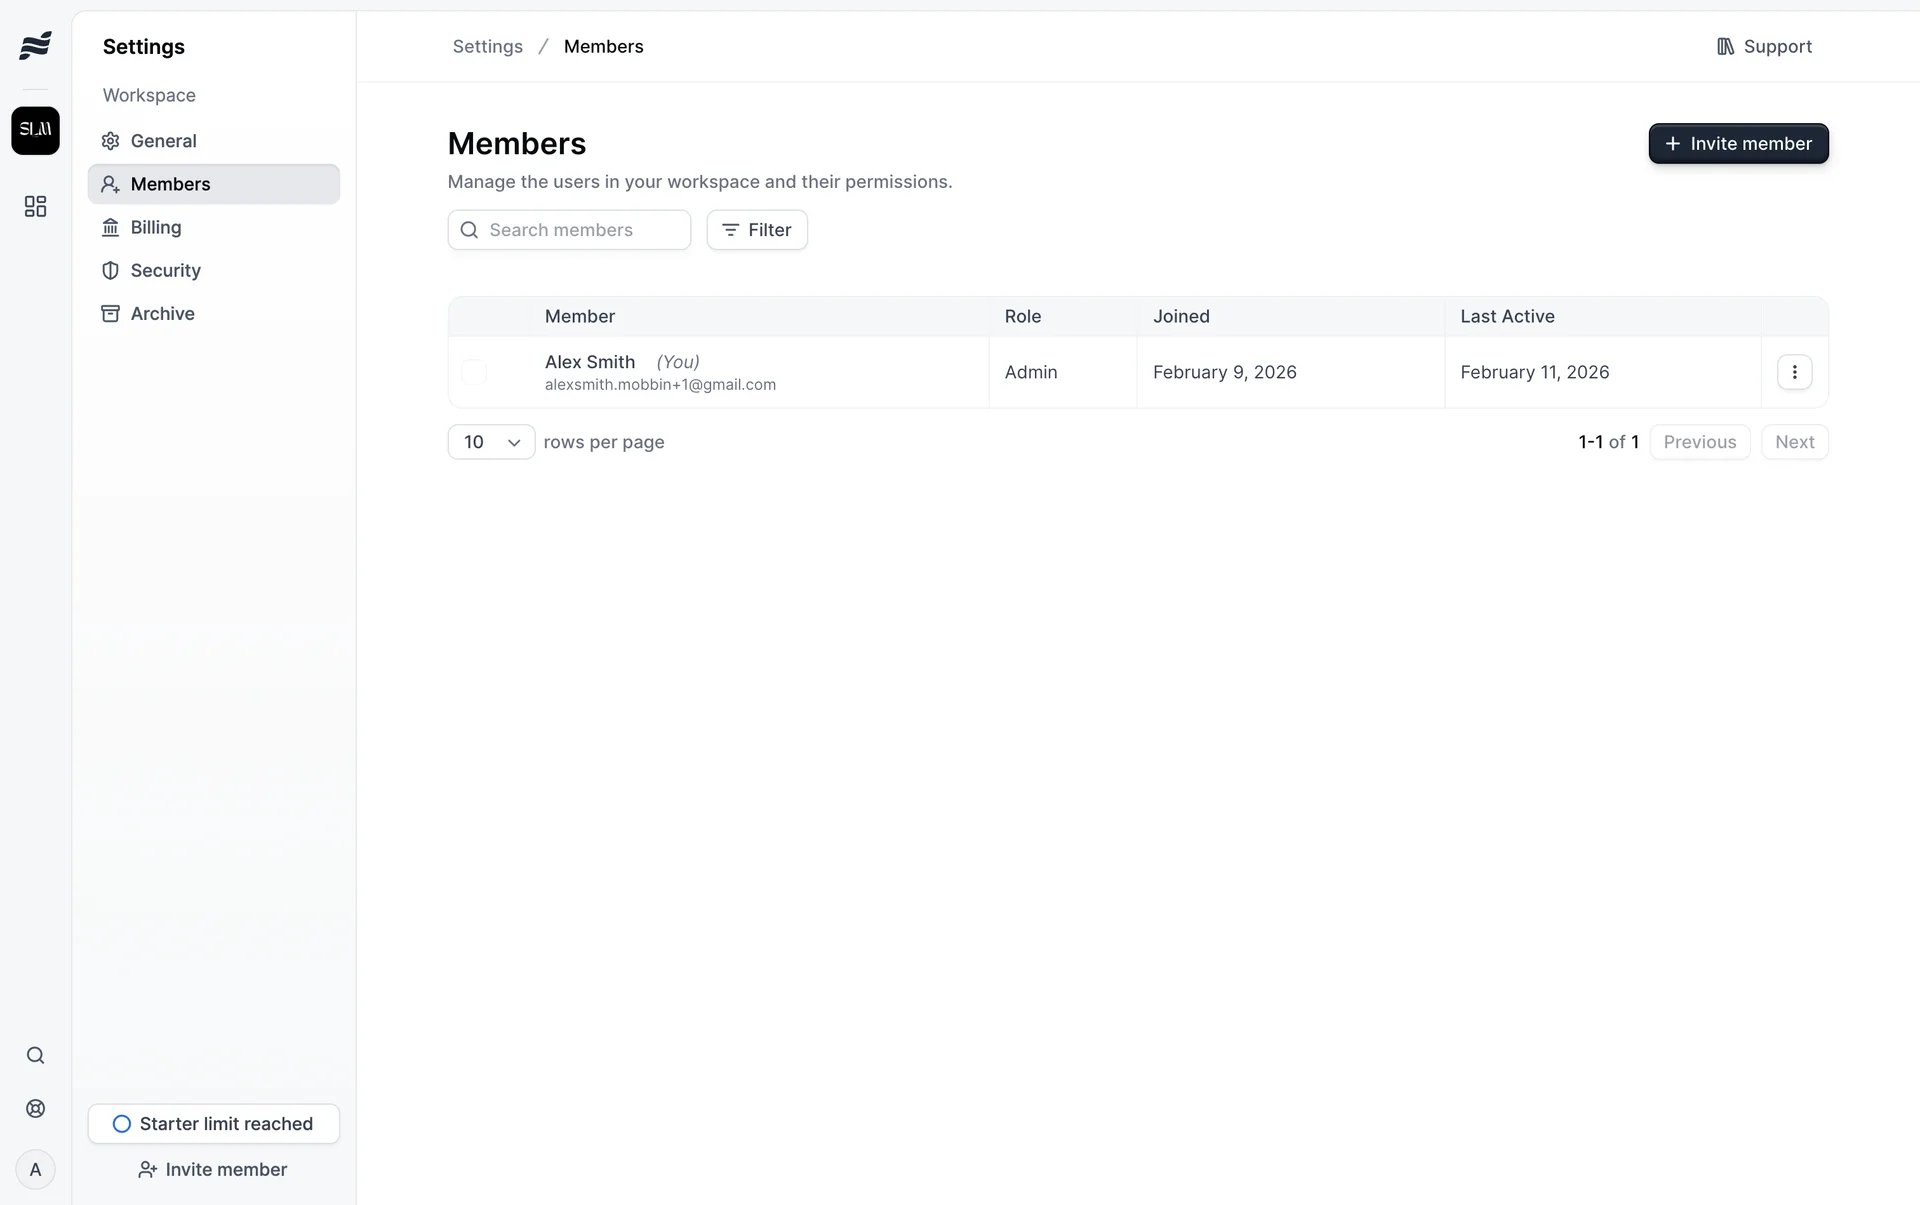Open the Archive section

pos(162,314)
